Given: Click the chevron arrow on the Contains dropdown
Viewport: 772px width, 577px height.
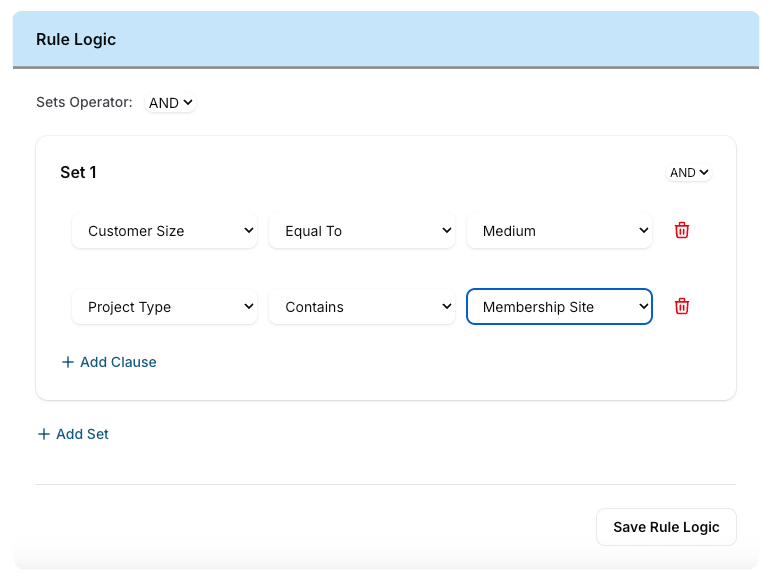Looking at the screenshot, I should 446,306.
